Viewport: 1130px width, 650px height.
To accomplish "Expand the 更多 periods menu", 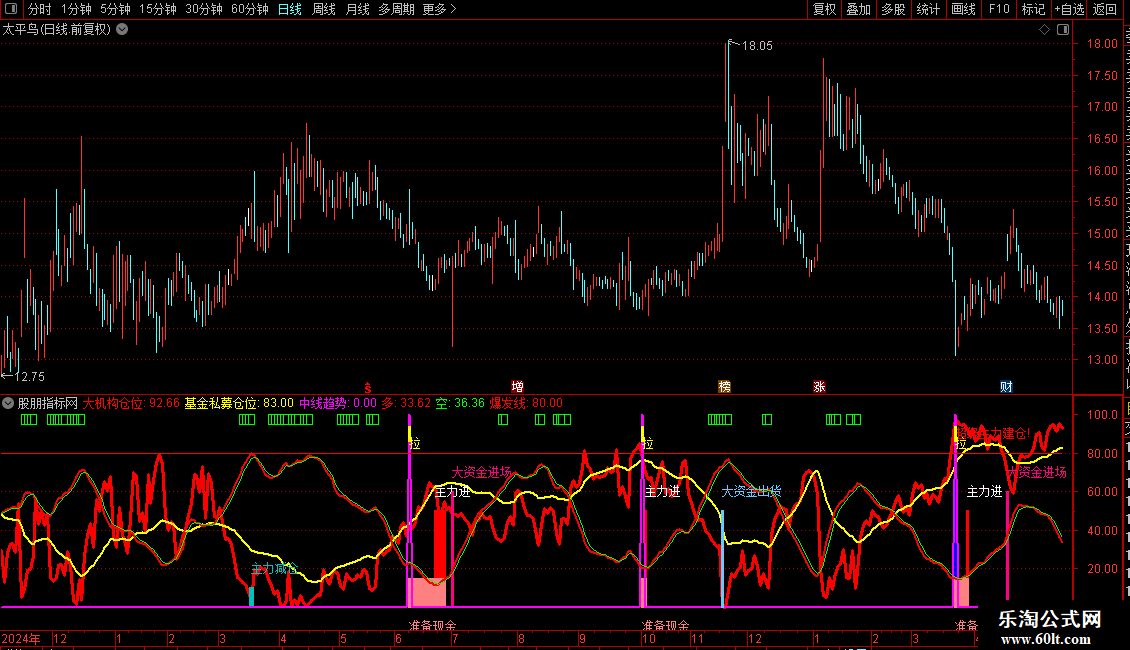I will [439, 9].
